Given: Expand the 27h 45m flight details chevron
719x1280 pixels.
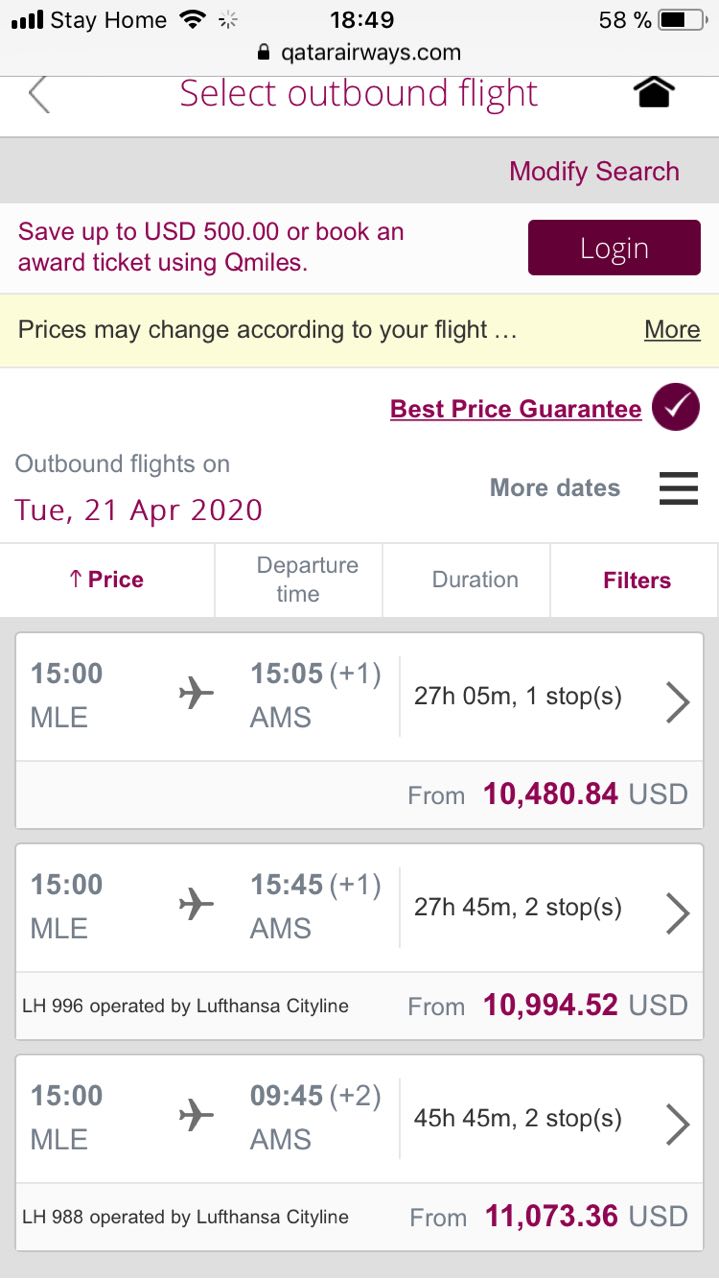Looking at the screenshot, I should click(x=677, y=913).
